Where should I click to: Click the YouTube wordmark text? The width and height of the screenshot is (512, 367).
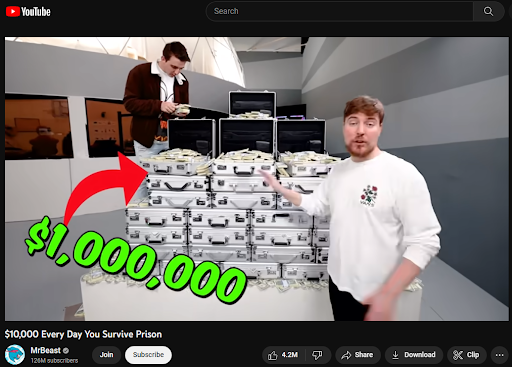click(x=36, y=12)
